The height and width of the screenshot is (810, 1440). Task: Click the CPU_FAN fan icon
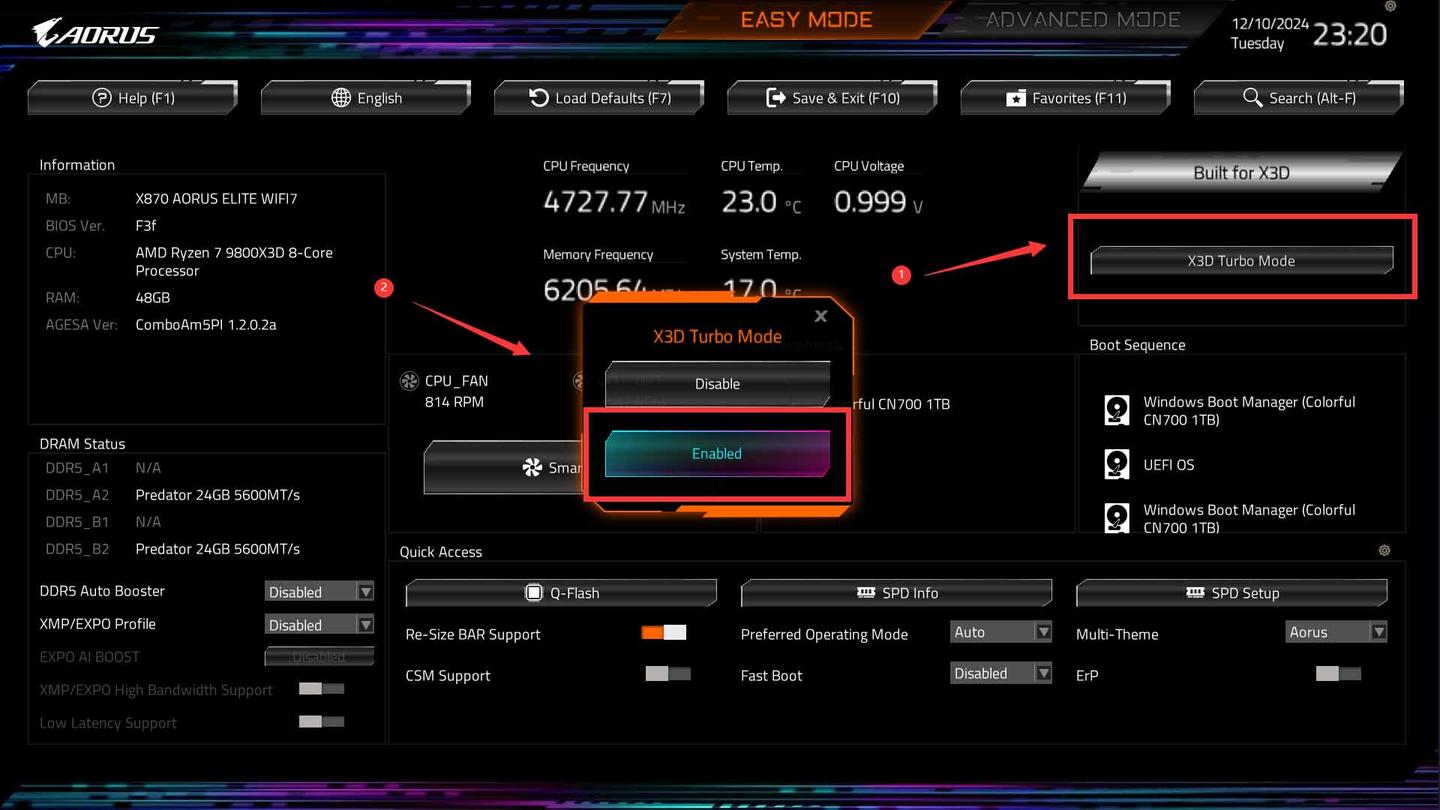pyautogui.click(x=408, y=380)
